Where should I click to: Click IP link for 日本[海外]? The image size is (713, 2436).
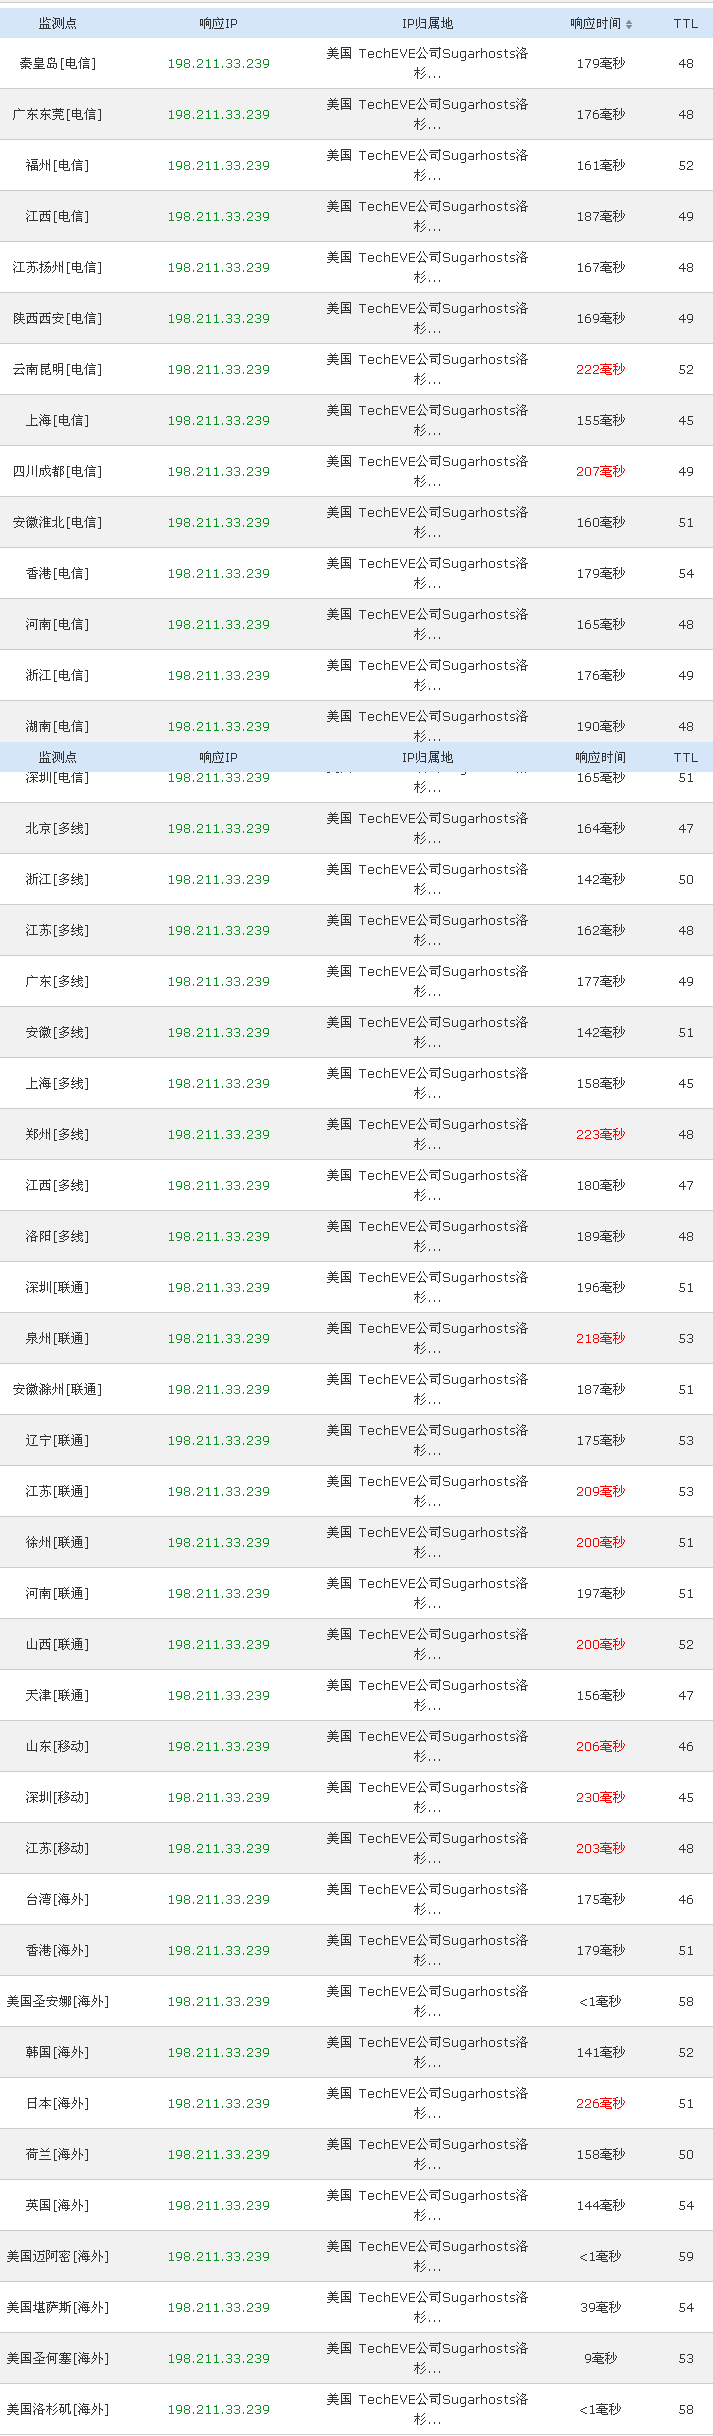click(x=218, y=2103)
